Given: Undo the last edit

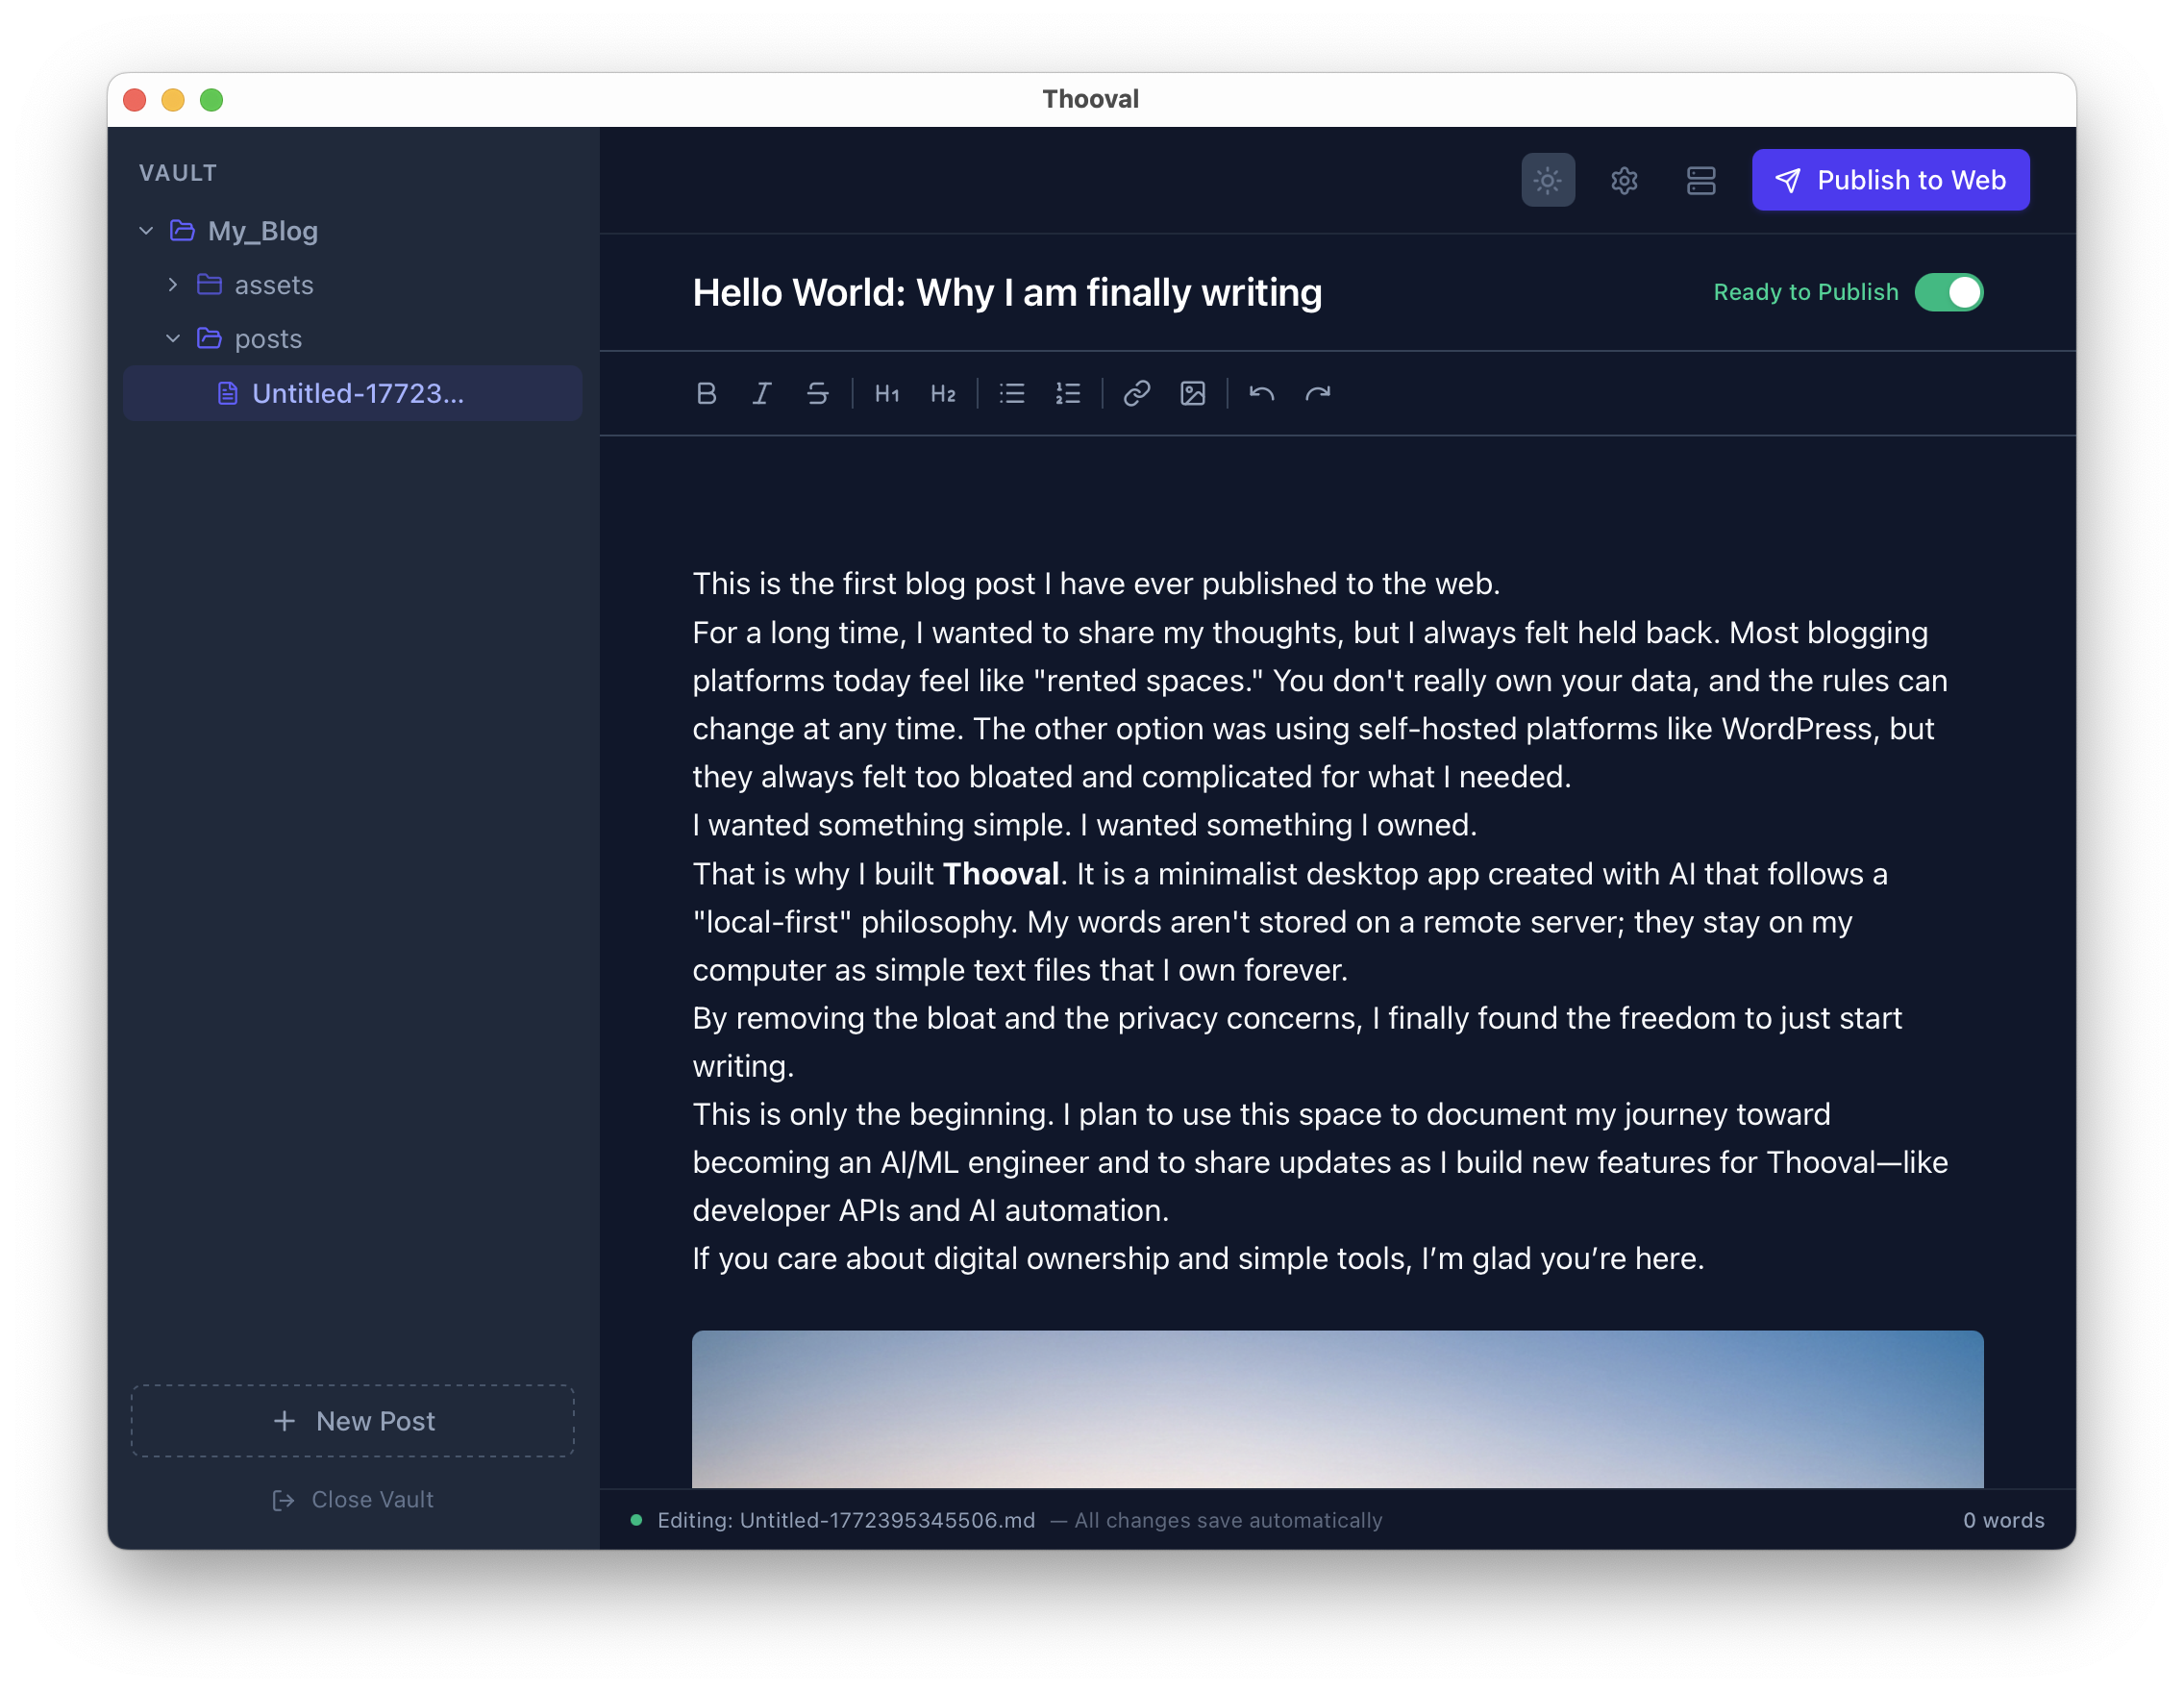Looking at the screenshot, I should click(x=1261, y=393).
